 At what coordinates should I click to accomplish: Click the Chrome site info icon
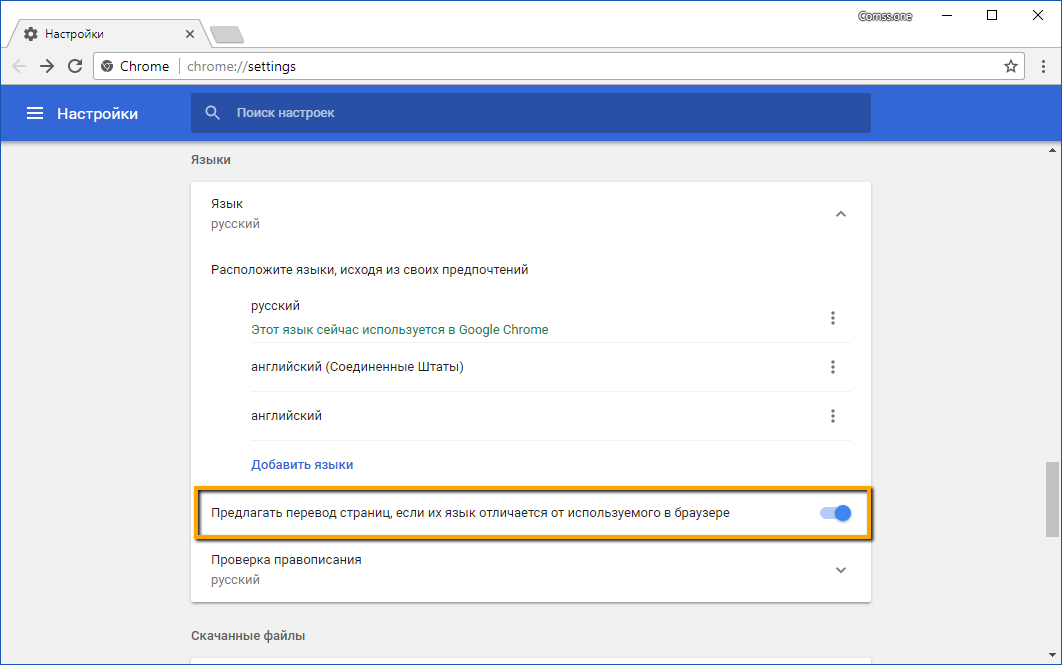click(x=108, y=66)
